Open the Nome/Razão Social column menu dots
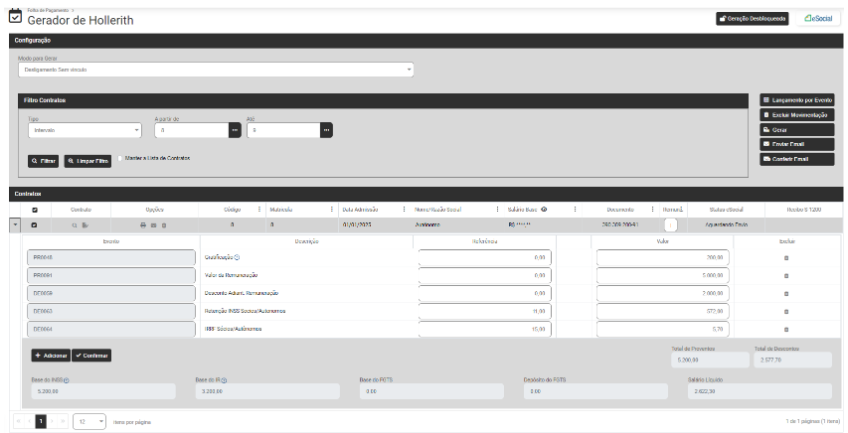Image resolution: width=848 pixels, height=433 pixels. point(498,210)
